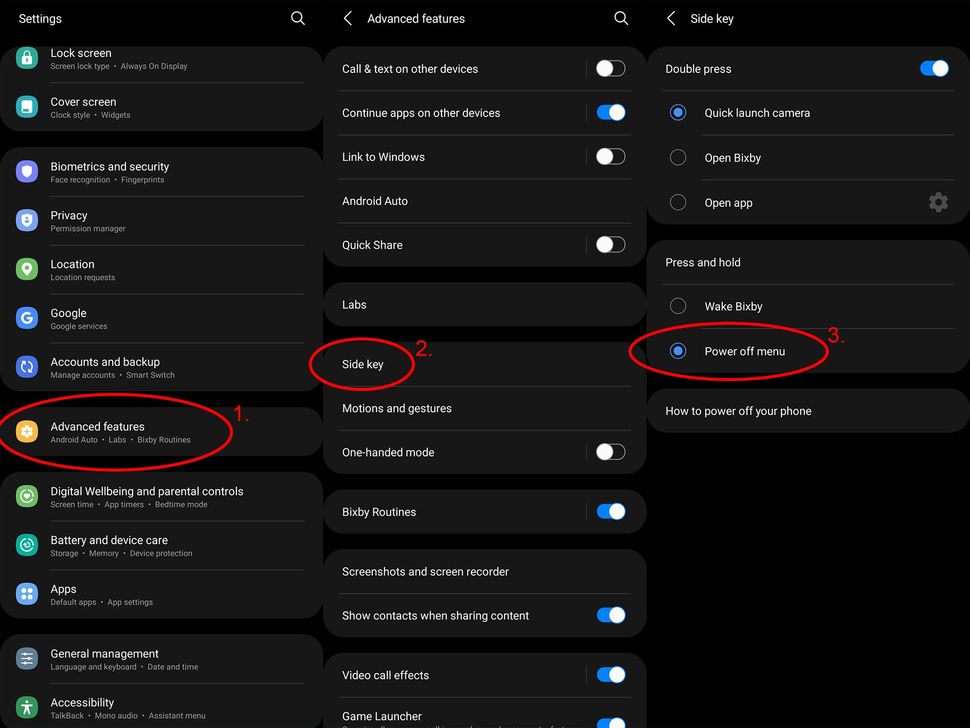Click the Location pin icon
Viewport: 970px width, 728px height.
(x=27, y=269)
